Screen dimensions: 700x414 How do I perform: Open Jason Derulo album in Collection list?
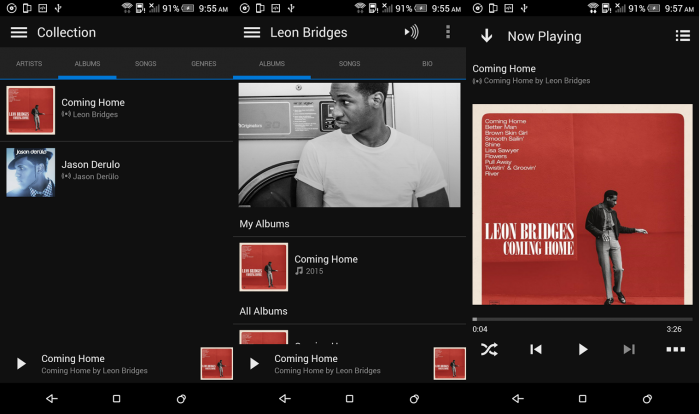[90, 170]
